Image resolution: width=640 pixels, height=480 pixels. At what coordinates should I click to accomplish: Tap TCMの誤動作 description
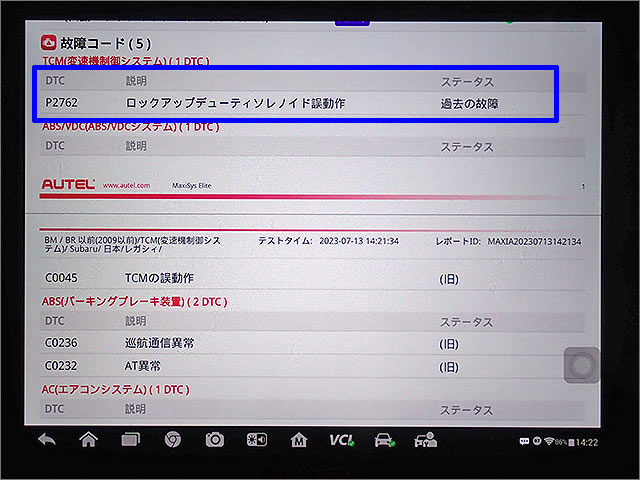coord(159,278)
